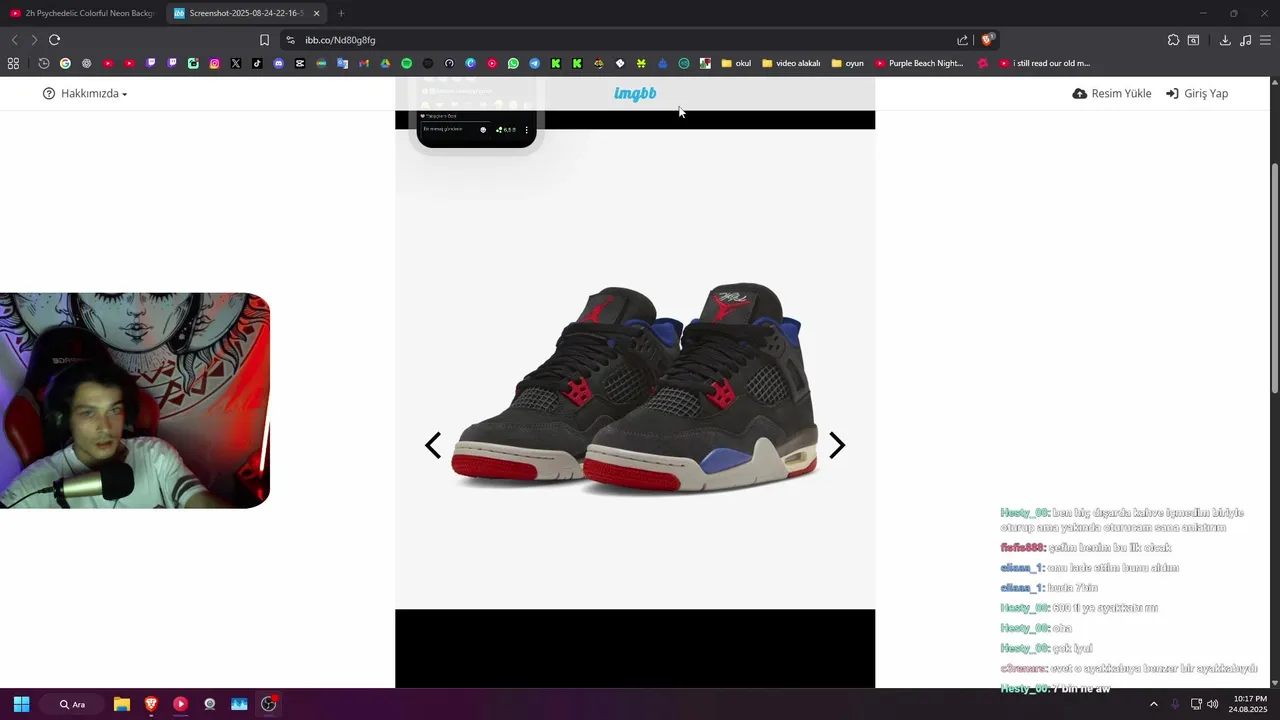The image size is (1280, 720).
Task: Open the X (Twitter) bookmark icon
Action: pyautogui.click(x=236, y=63)
